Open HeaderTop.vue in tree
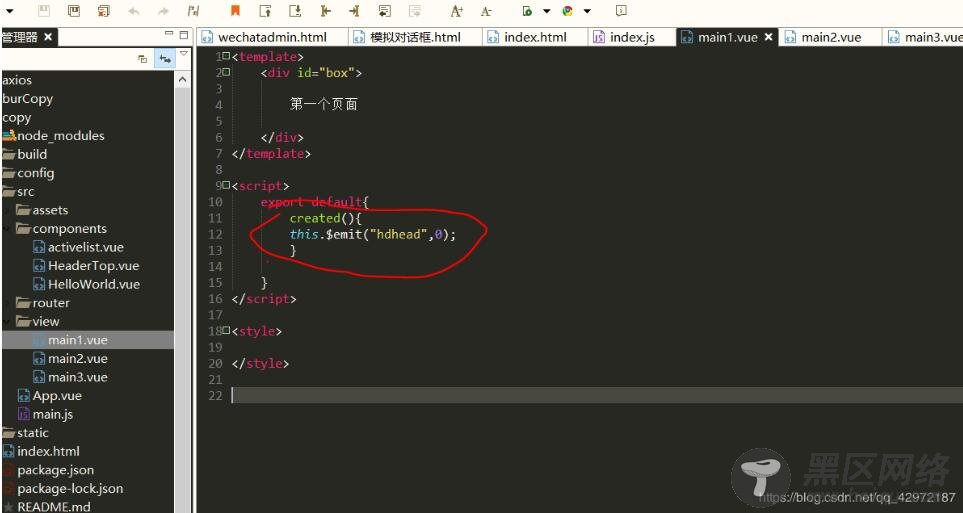963x513 pixels. coord(93,265)
